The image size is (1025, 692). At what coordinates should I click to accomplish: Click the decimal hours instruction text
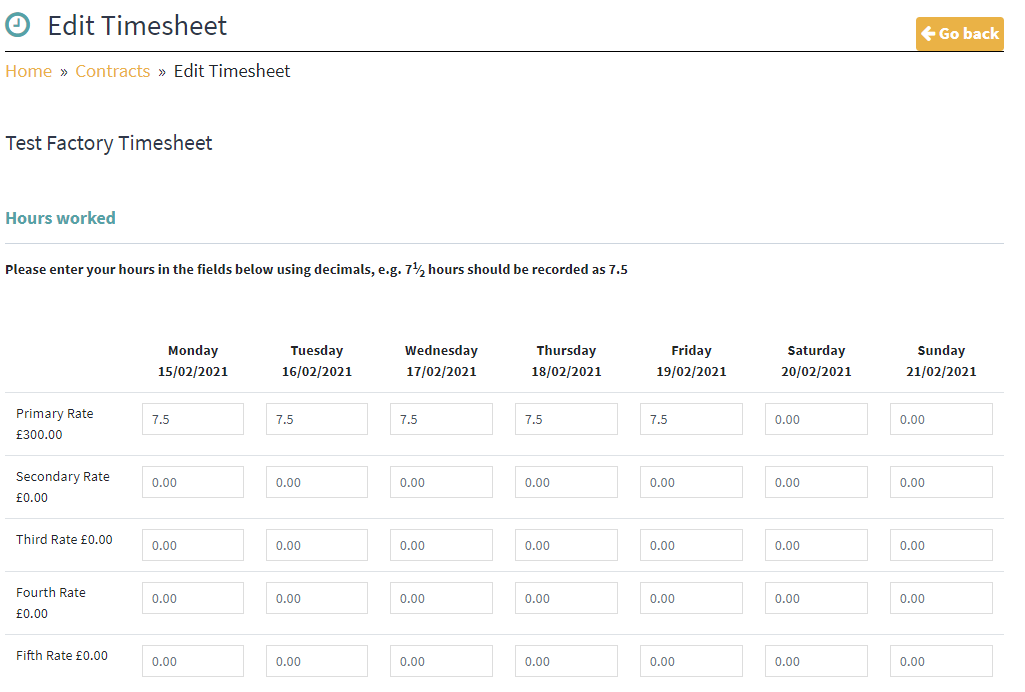[316, 269]
